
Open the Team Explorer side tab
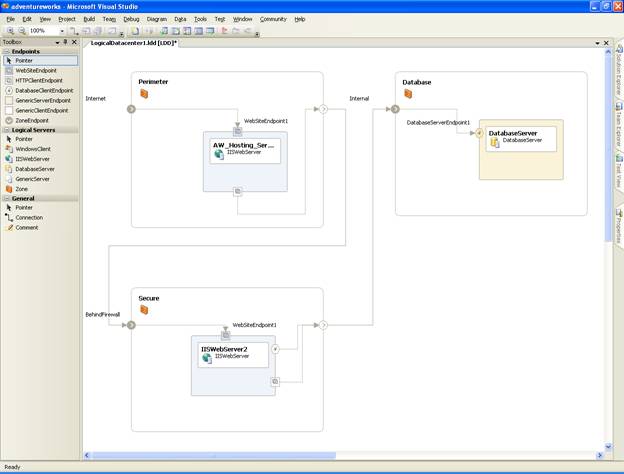click(x=619, y=125)
